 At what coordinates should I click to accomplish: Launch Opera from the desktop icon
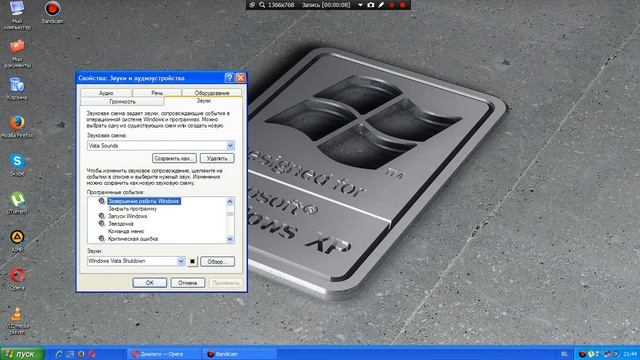click(x=17, y=279)
